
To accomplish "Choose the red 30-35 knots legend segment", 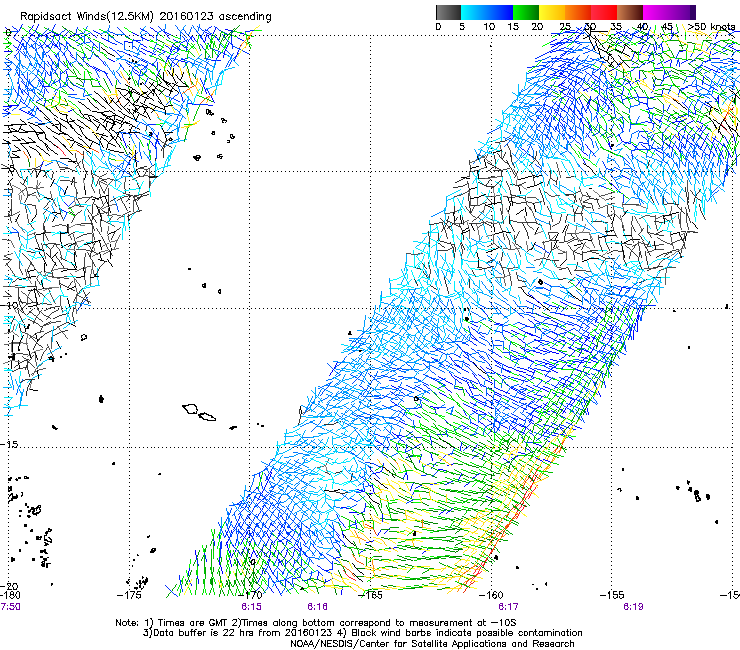I will tap(604, 12).
